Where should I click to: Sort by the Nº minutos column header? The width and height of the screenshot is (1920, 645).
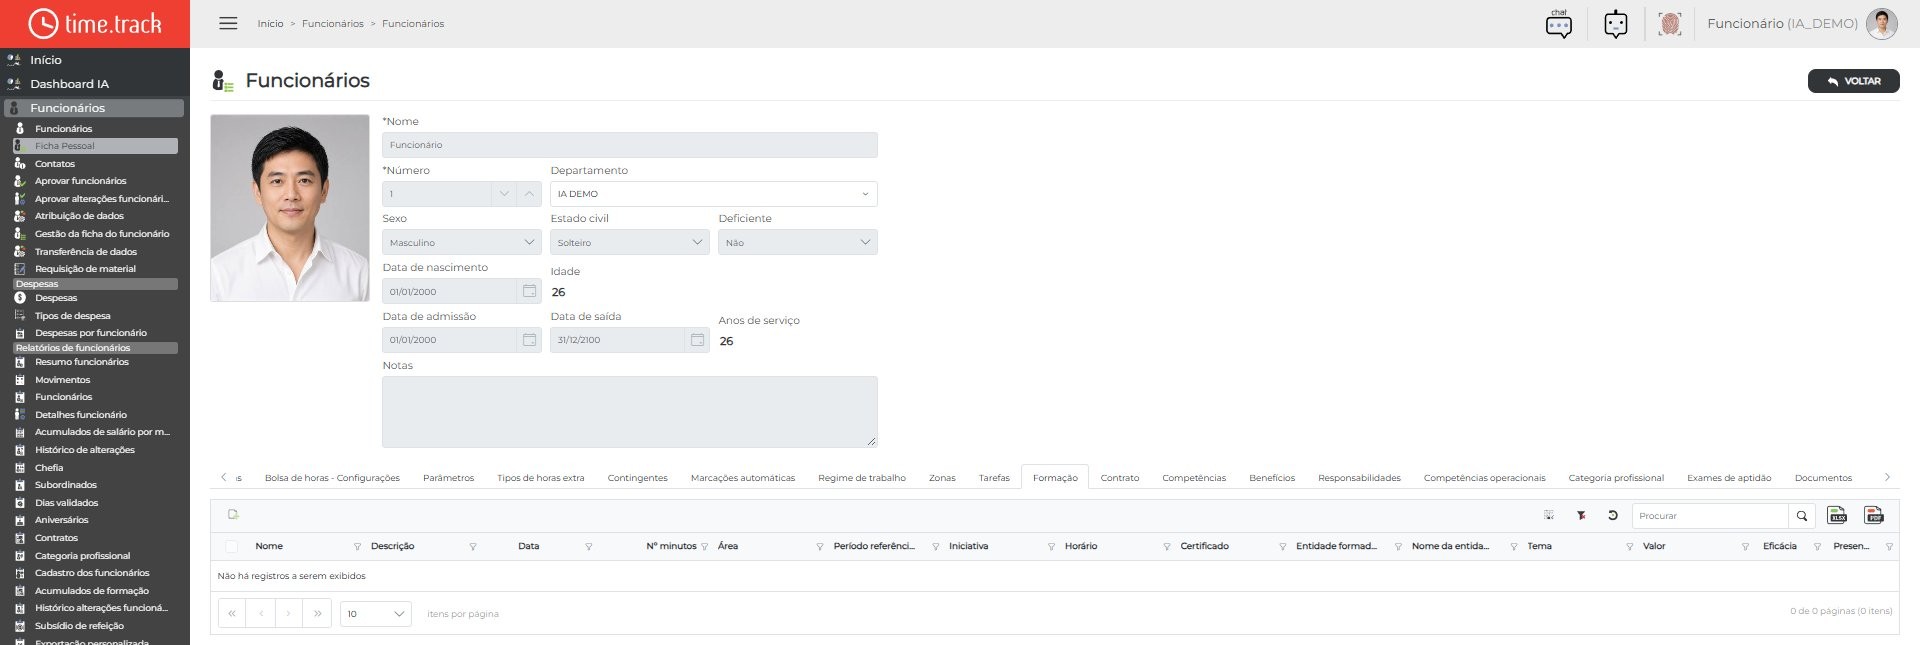[671, 546]
